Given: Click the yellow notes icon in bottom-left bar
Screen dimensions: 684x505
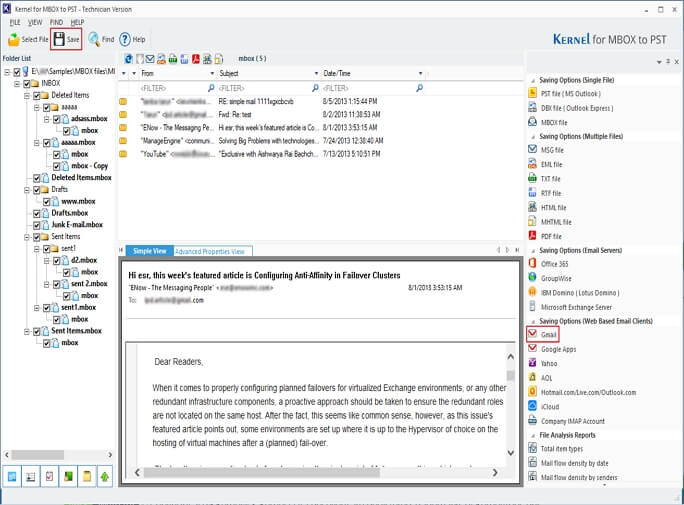Looking at the screenshot, I should (x=86, y=476).
